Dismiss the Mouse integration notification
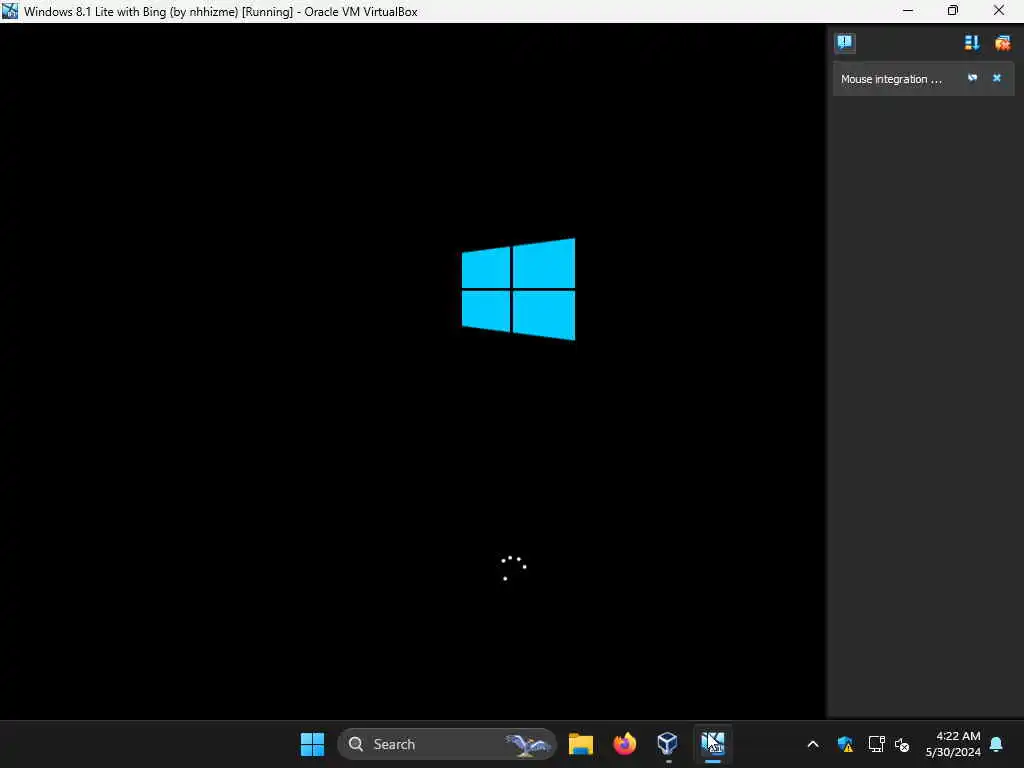The width and height of the screenshot is (1024, 768). [997, 78]
